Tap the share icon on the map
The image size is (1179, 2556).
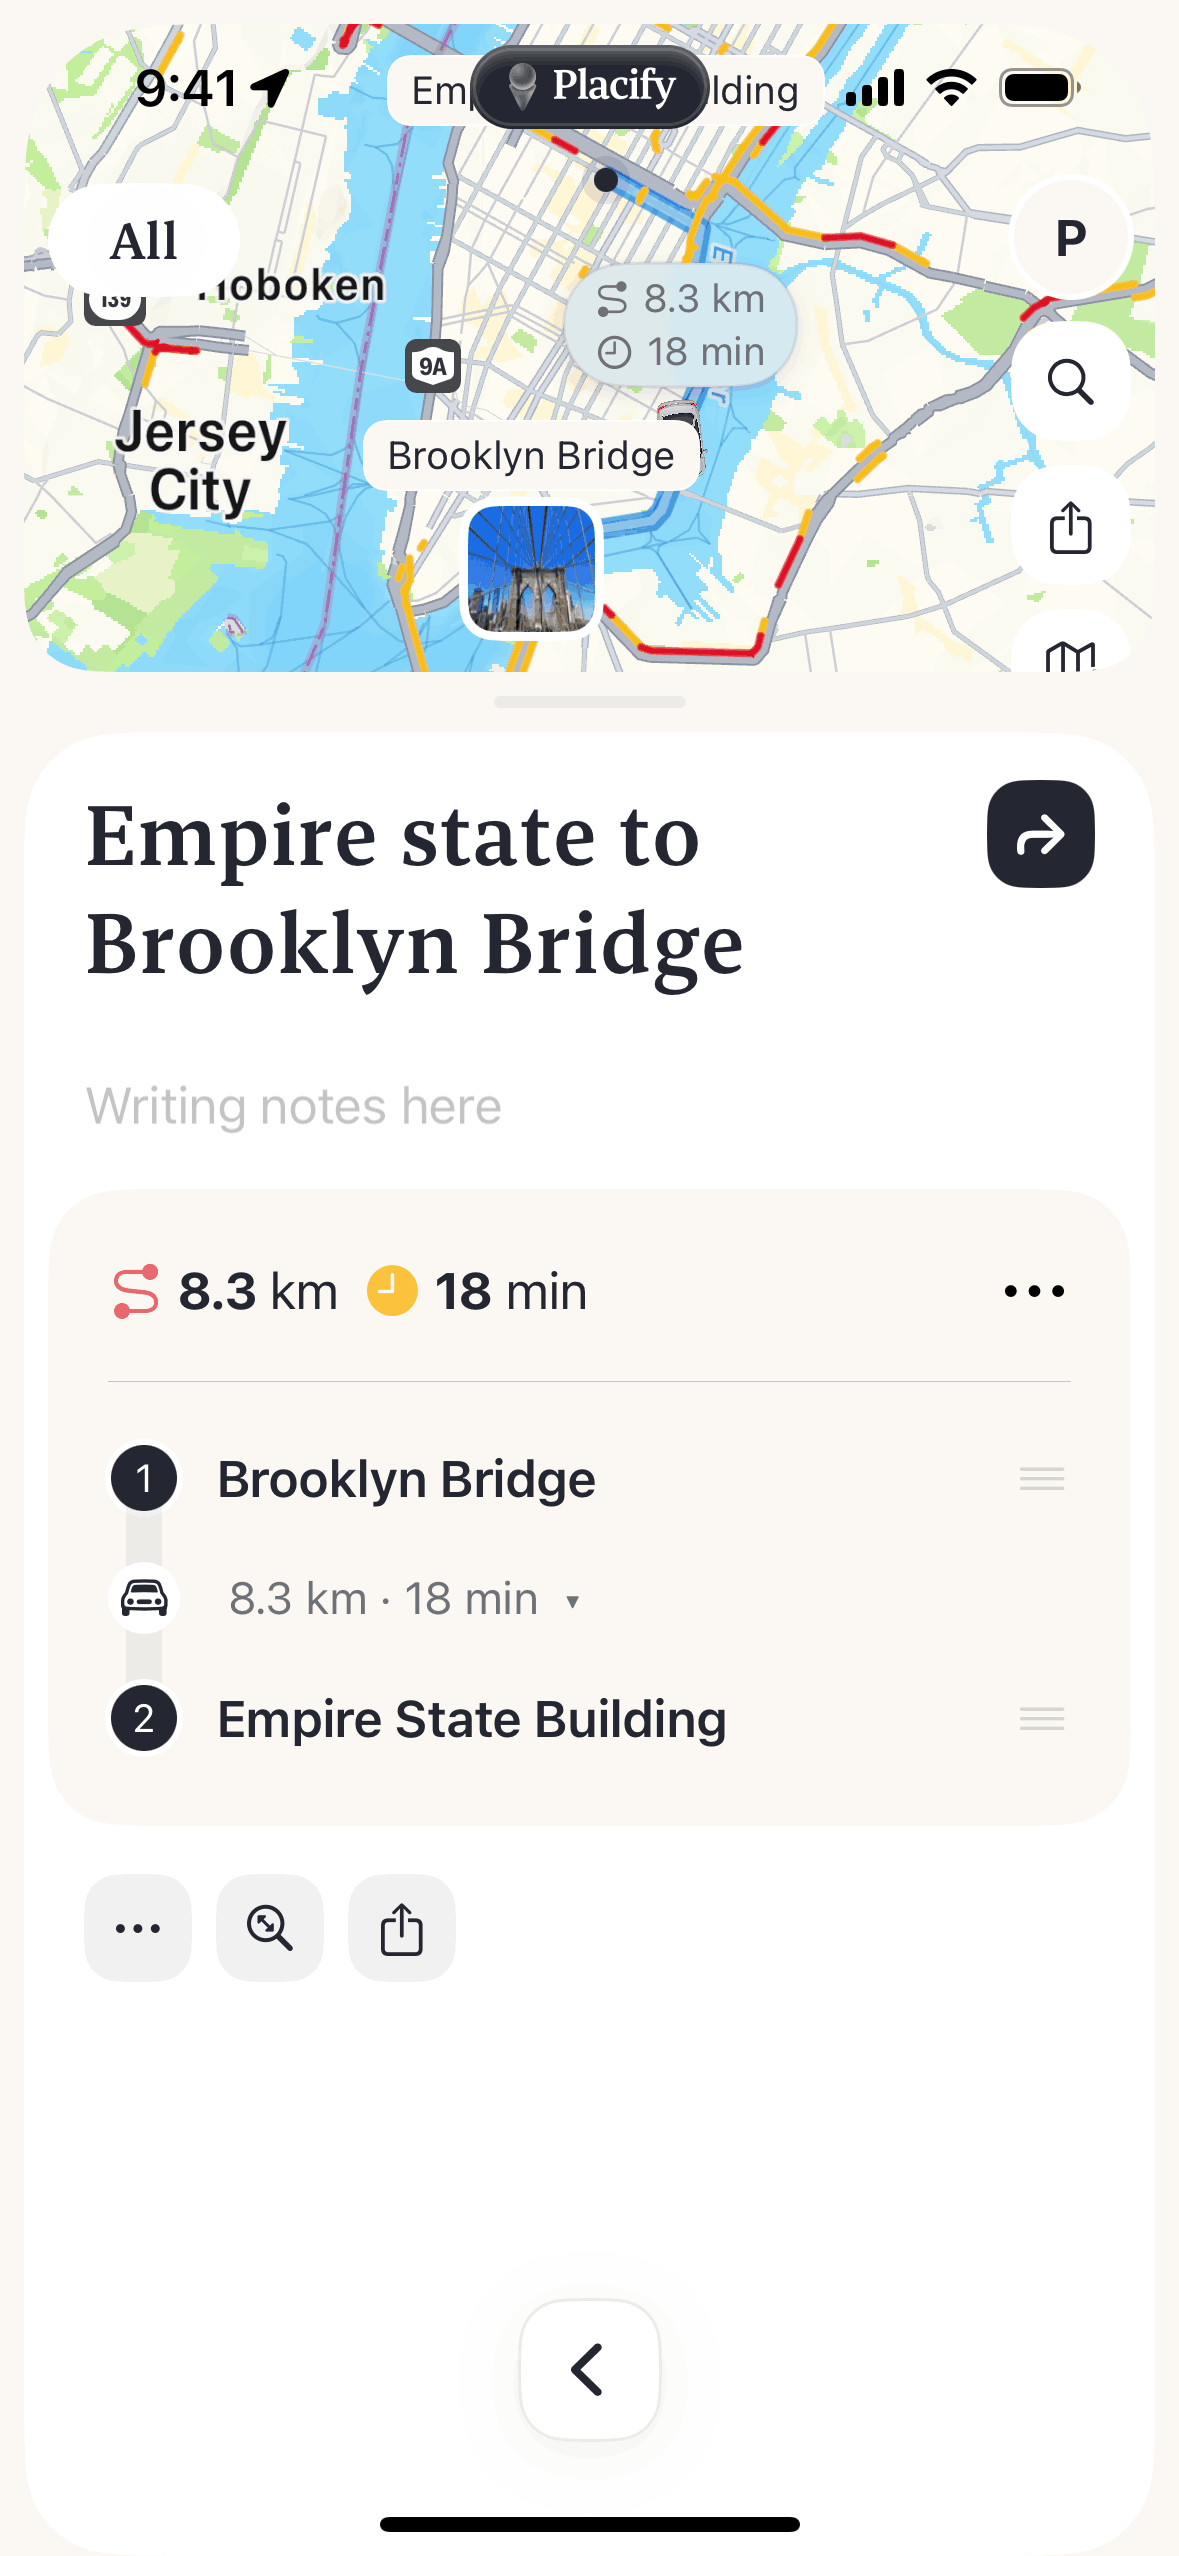point(1070,527)
